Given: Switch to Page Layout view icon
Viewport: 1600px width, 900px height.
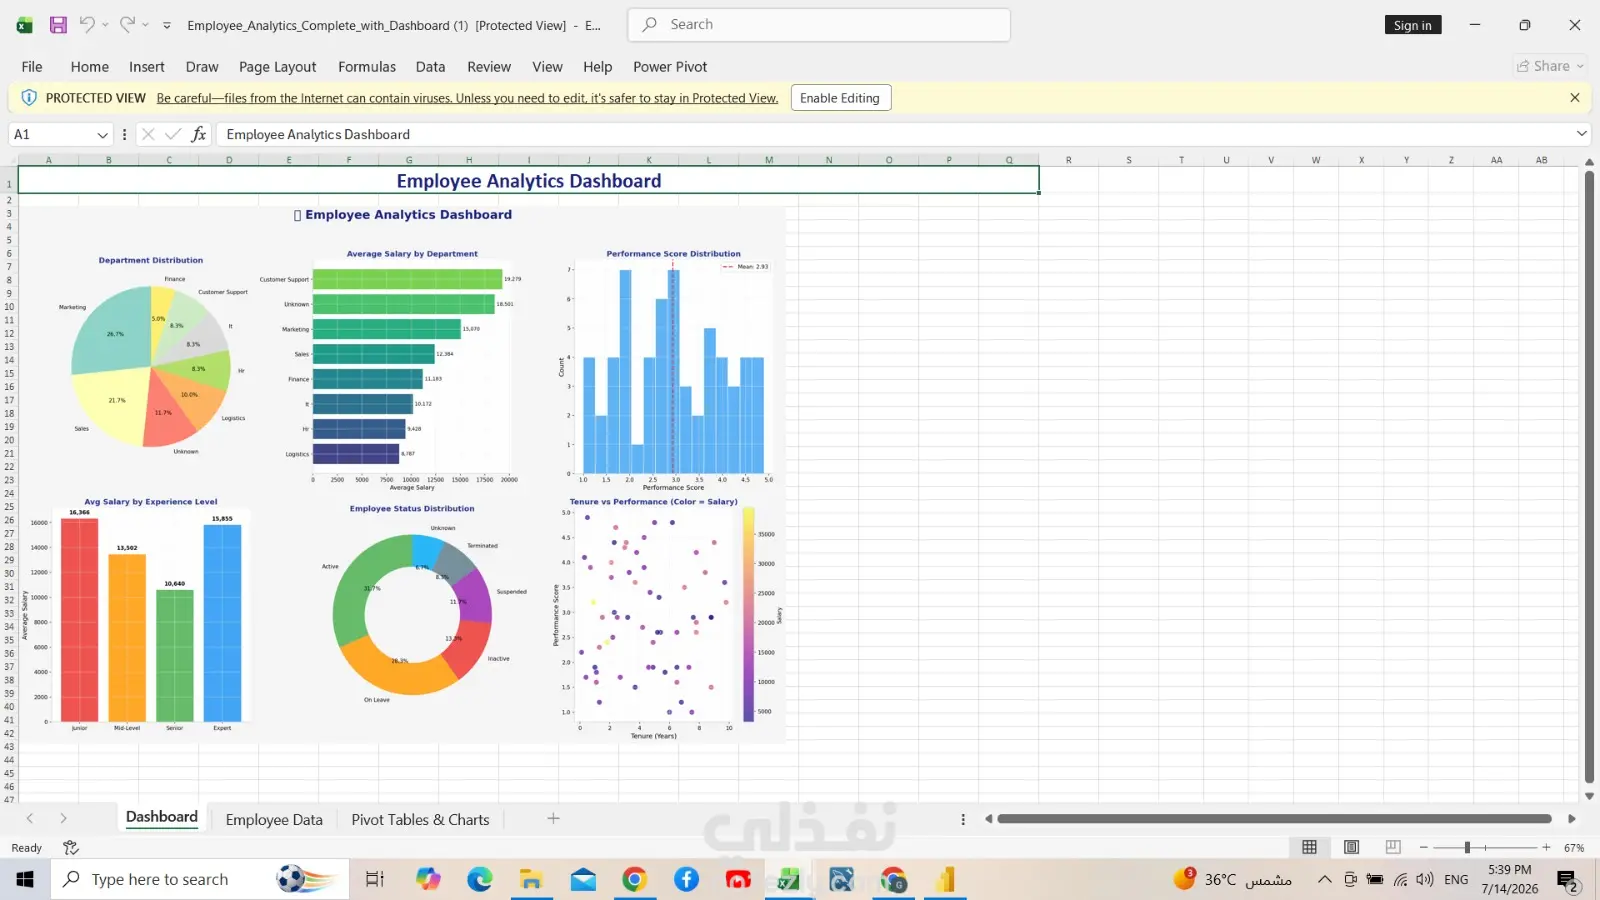Looking at the screenshot, I should coord(1351,848).
